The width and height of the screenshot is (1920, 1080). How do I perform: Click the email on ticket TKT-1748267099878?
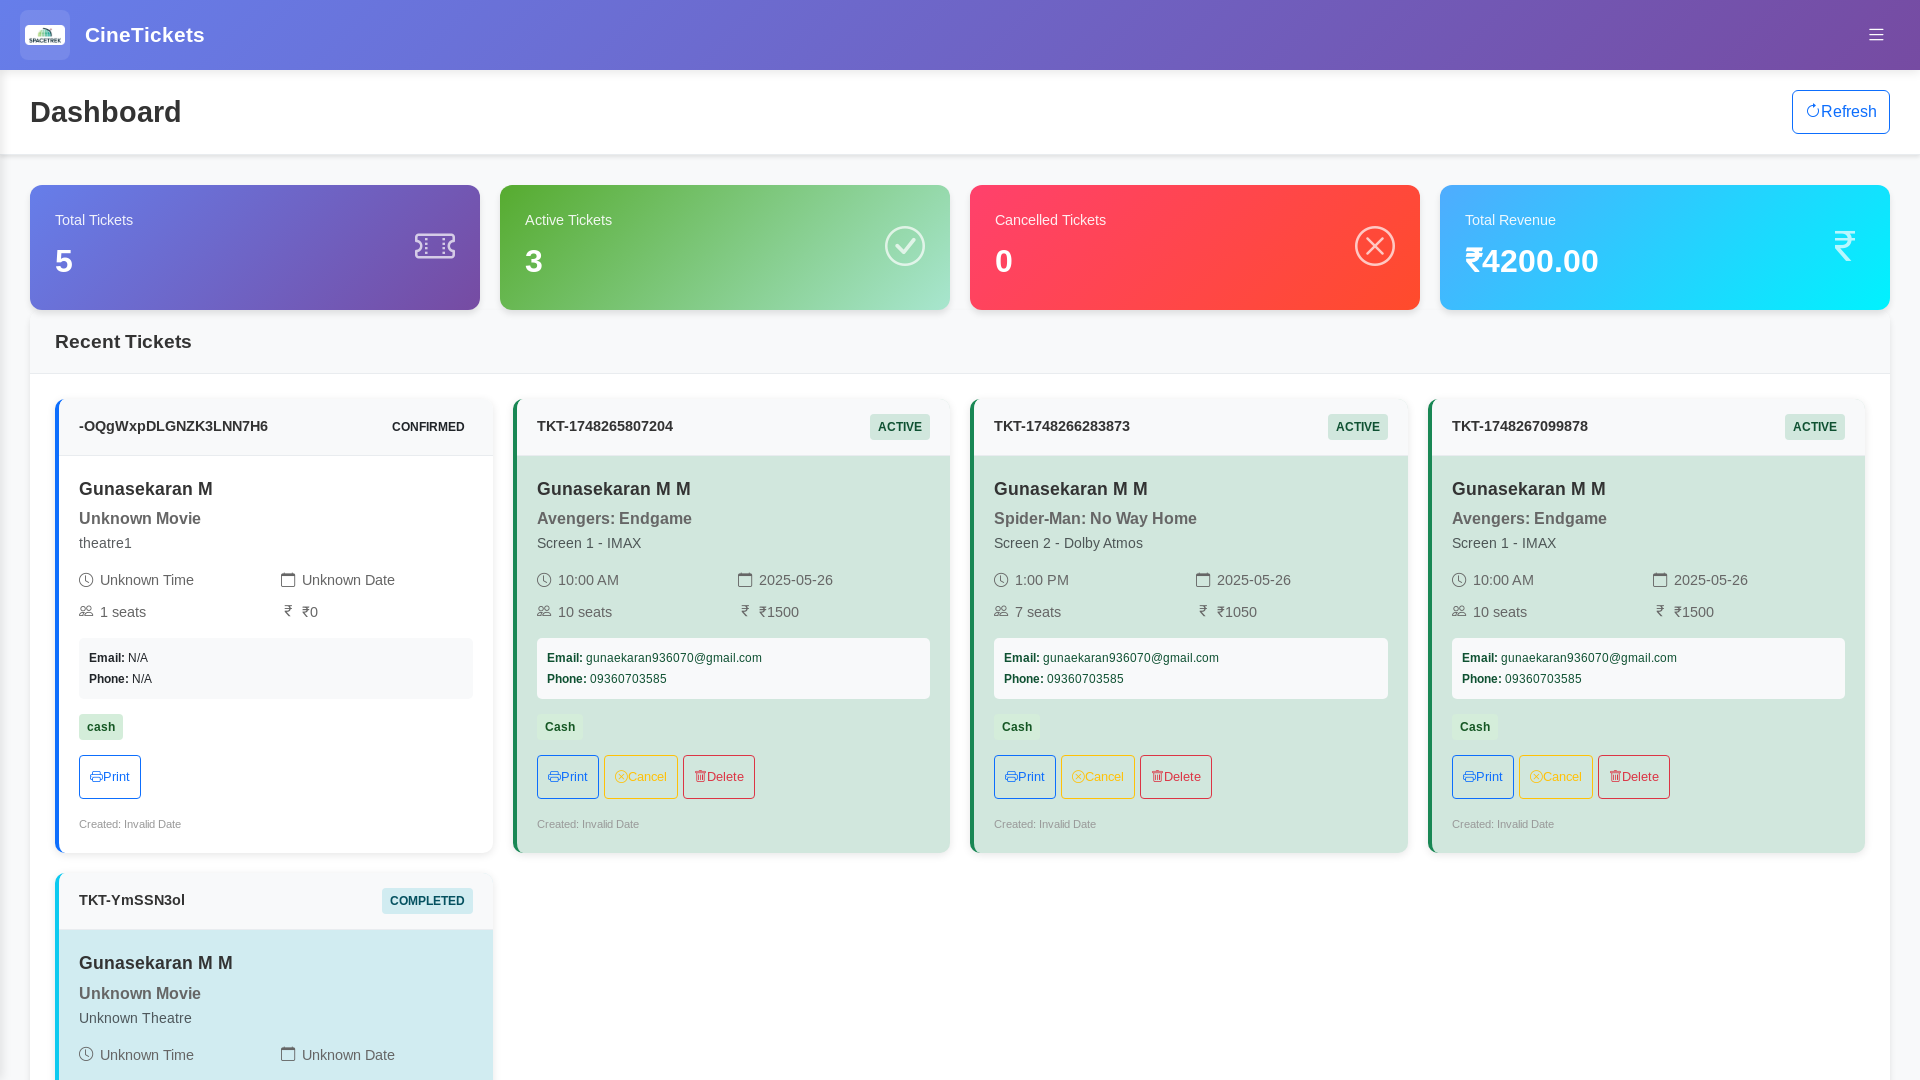(1589, 658)
